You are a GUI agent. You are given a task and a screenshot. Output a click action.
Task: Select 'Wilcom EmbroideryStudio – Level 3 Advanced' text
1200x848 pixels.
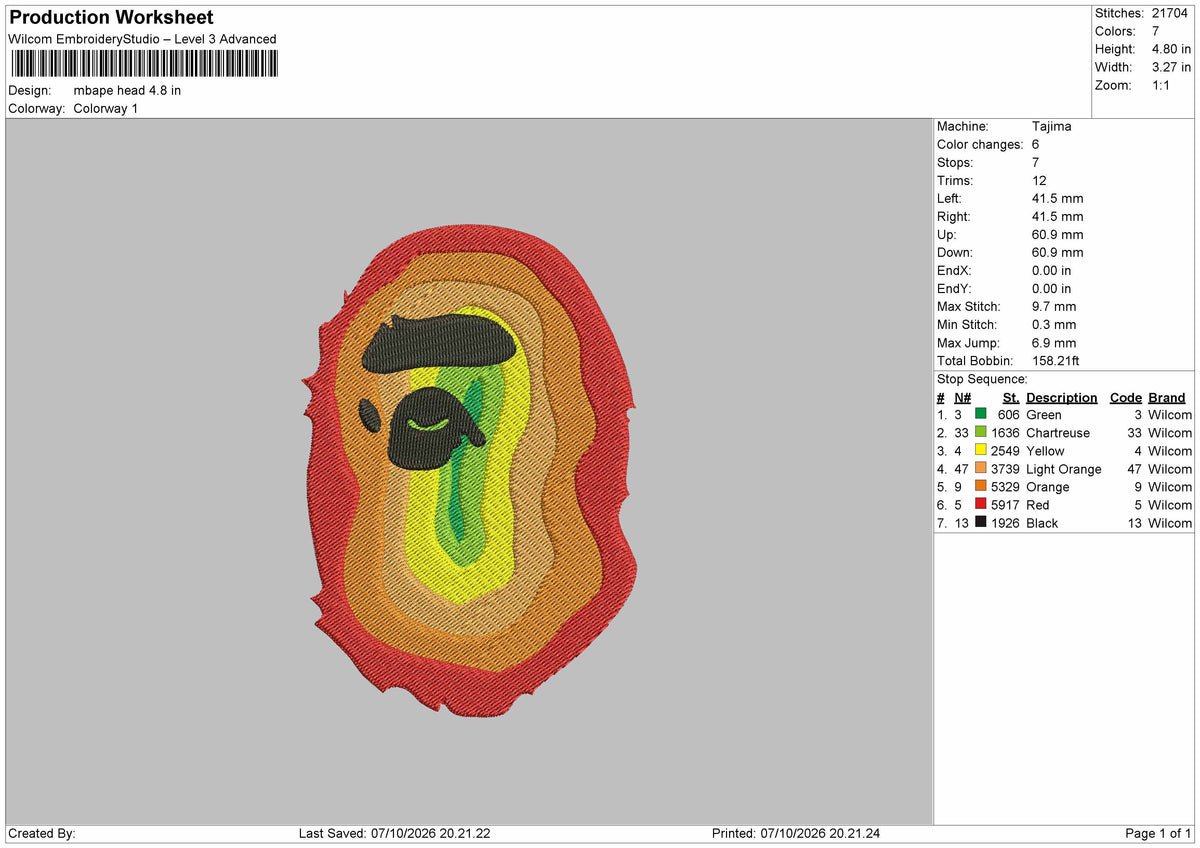[142, 39]
